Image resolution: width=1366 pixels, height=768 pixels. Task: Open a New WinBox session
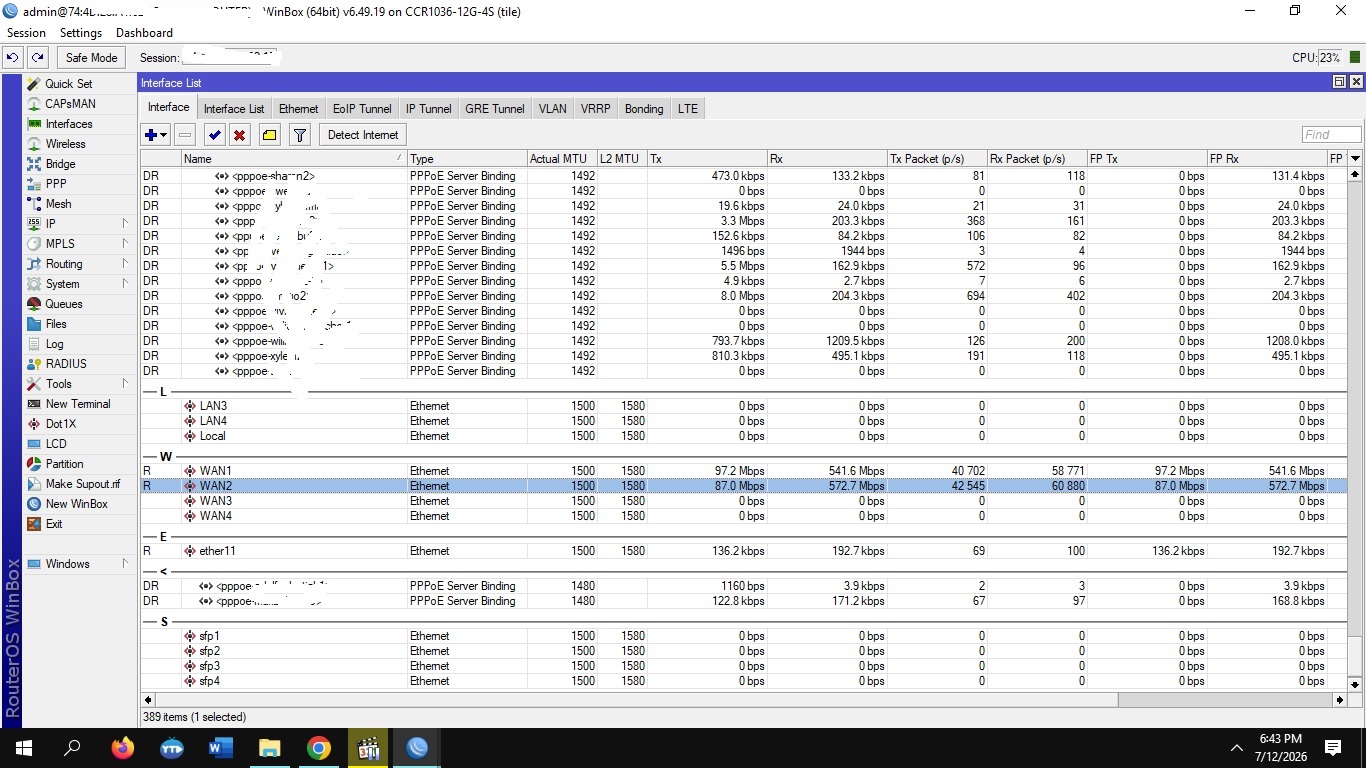[x=76, y=504]
